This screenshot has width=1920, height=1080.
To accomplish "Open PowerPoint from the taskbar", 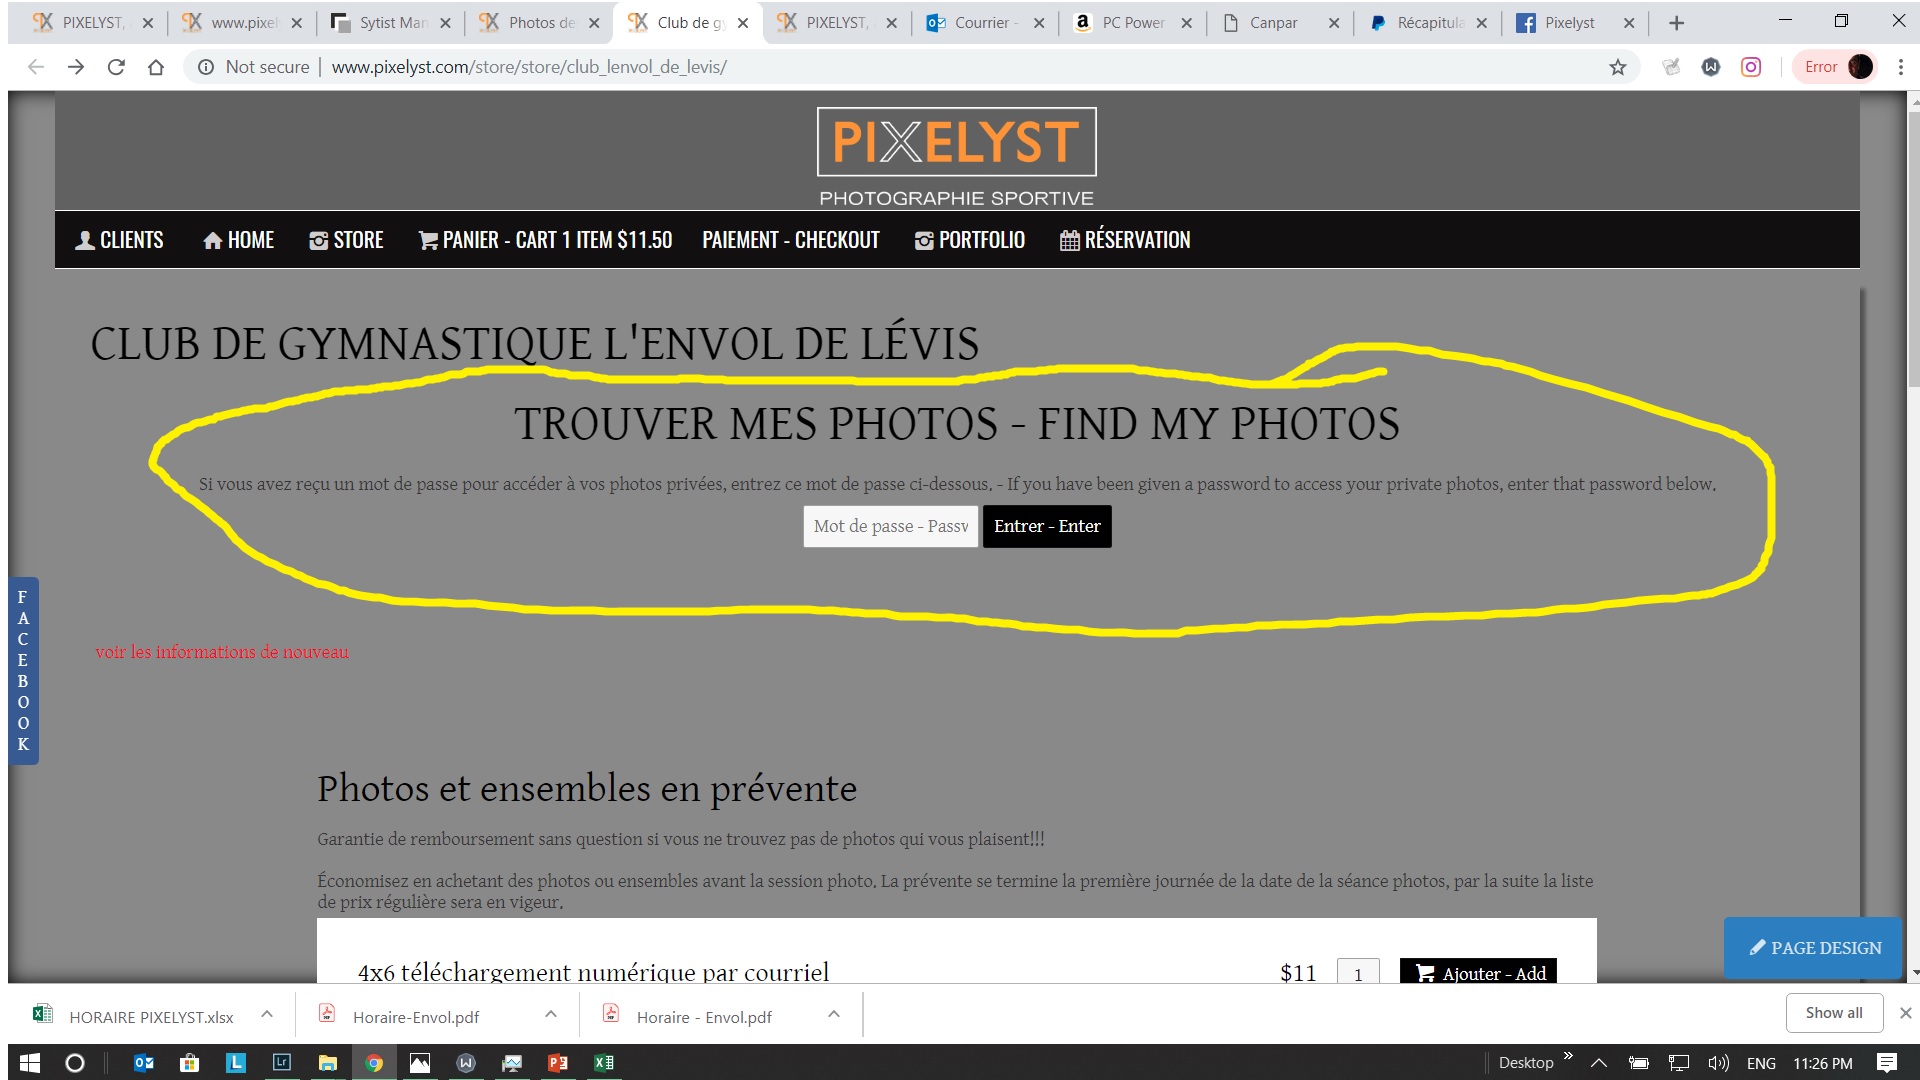I will coord(558,1063).
